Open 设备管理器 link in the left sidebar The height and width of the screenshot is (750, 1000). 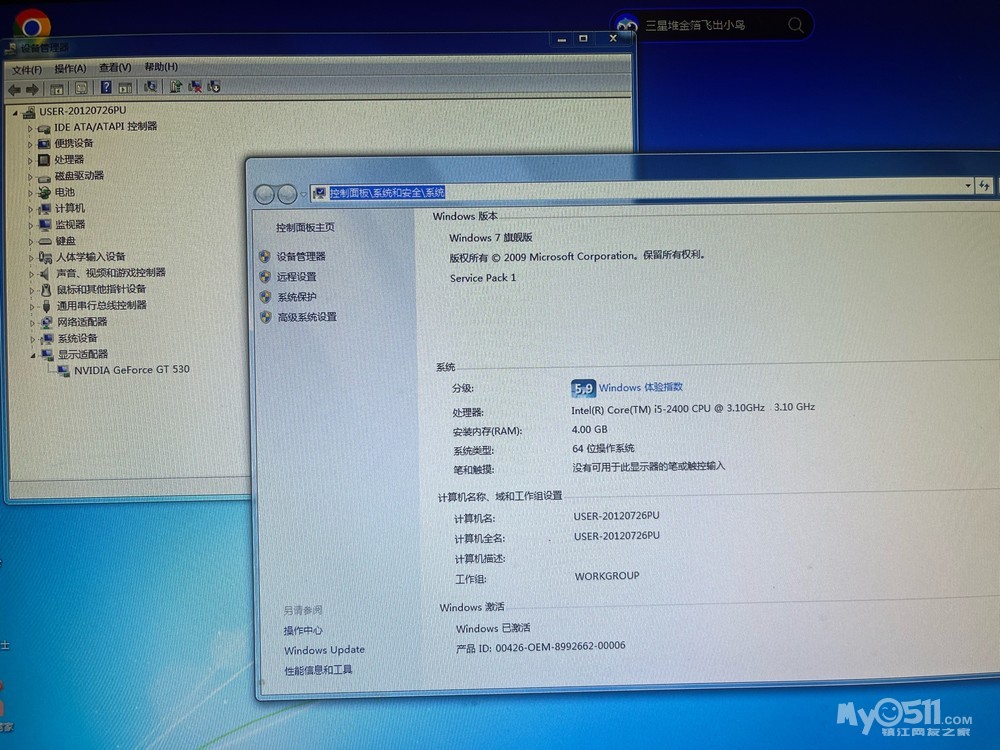pos(301,257)
